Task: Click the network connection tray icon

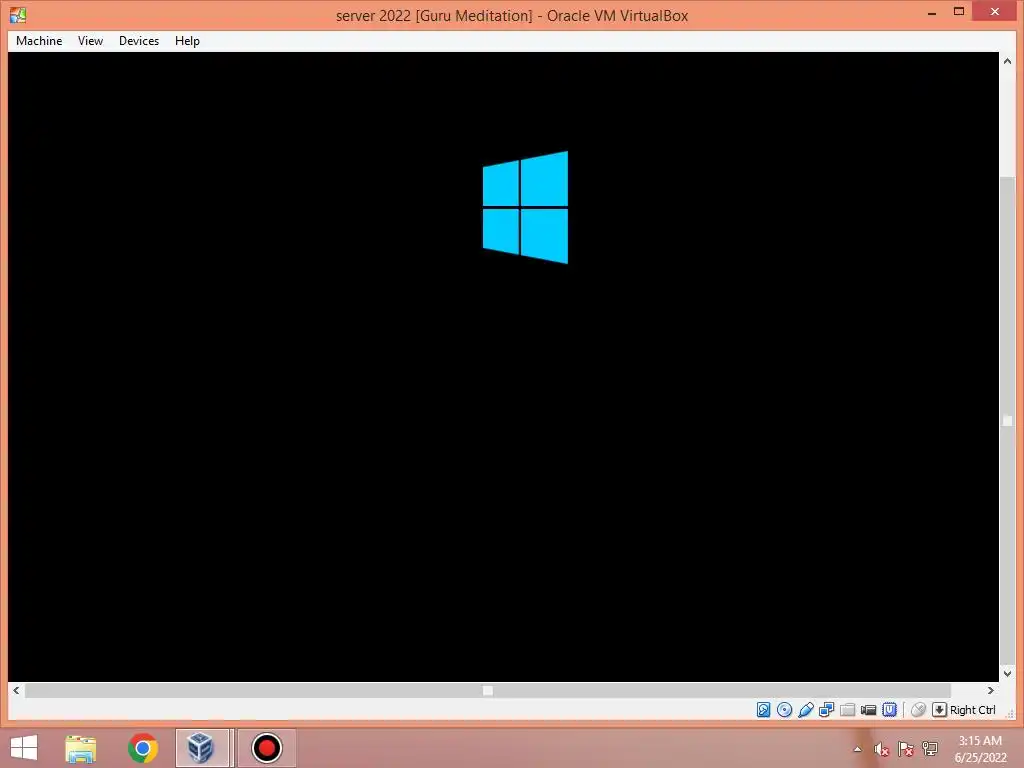Action: 930,749
